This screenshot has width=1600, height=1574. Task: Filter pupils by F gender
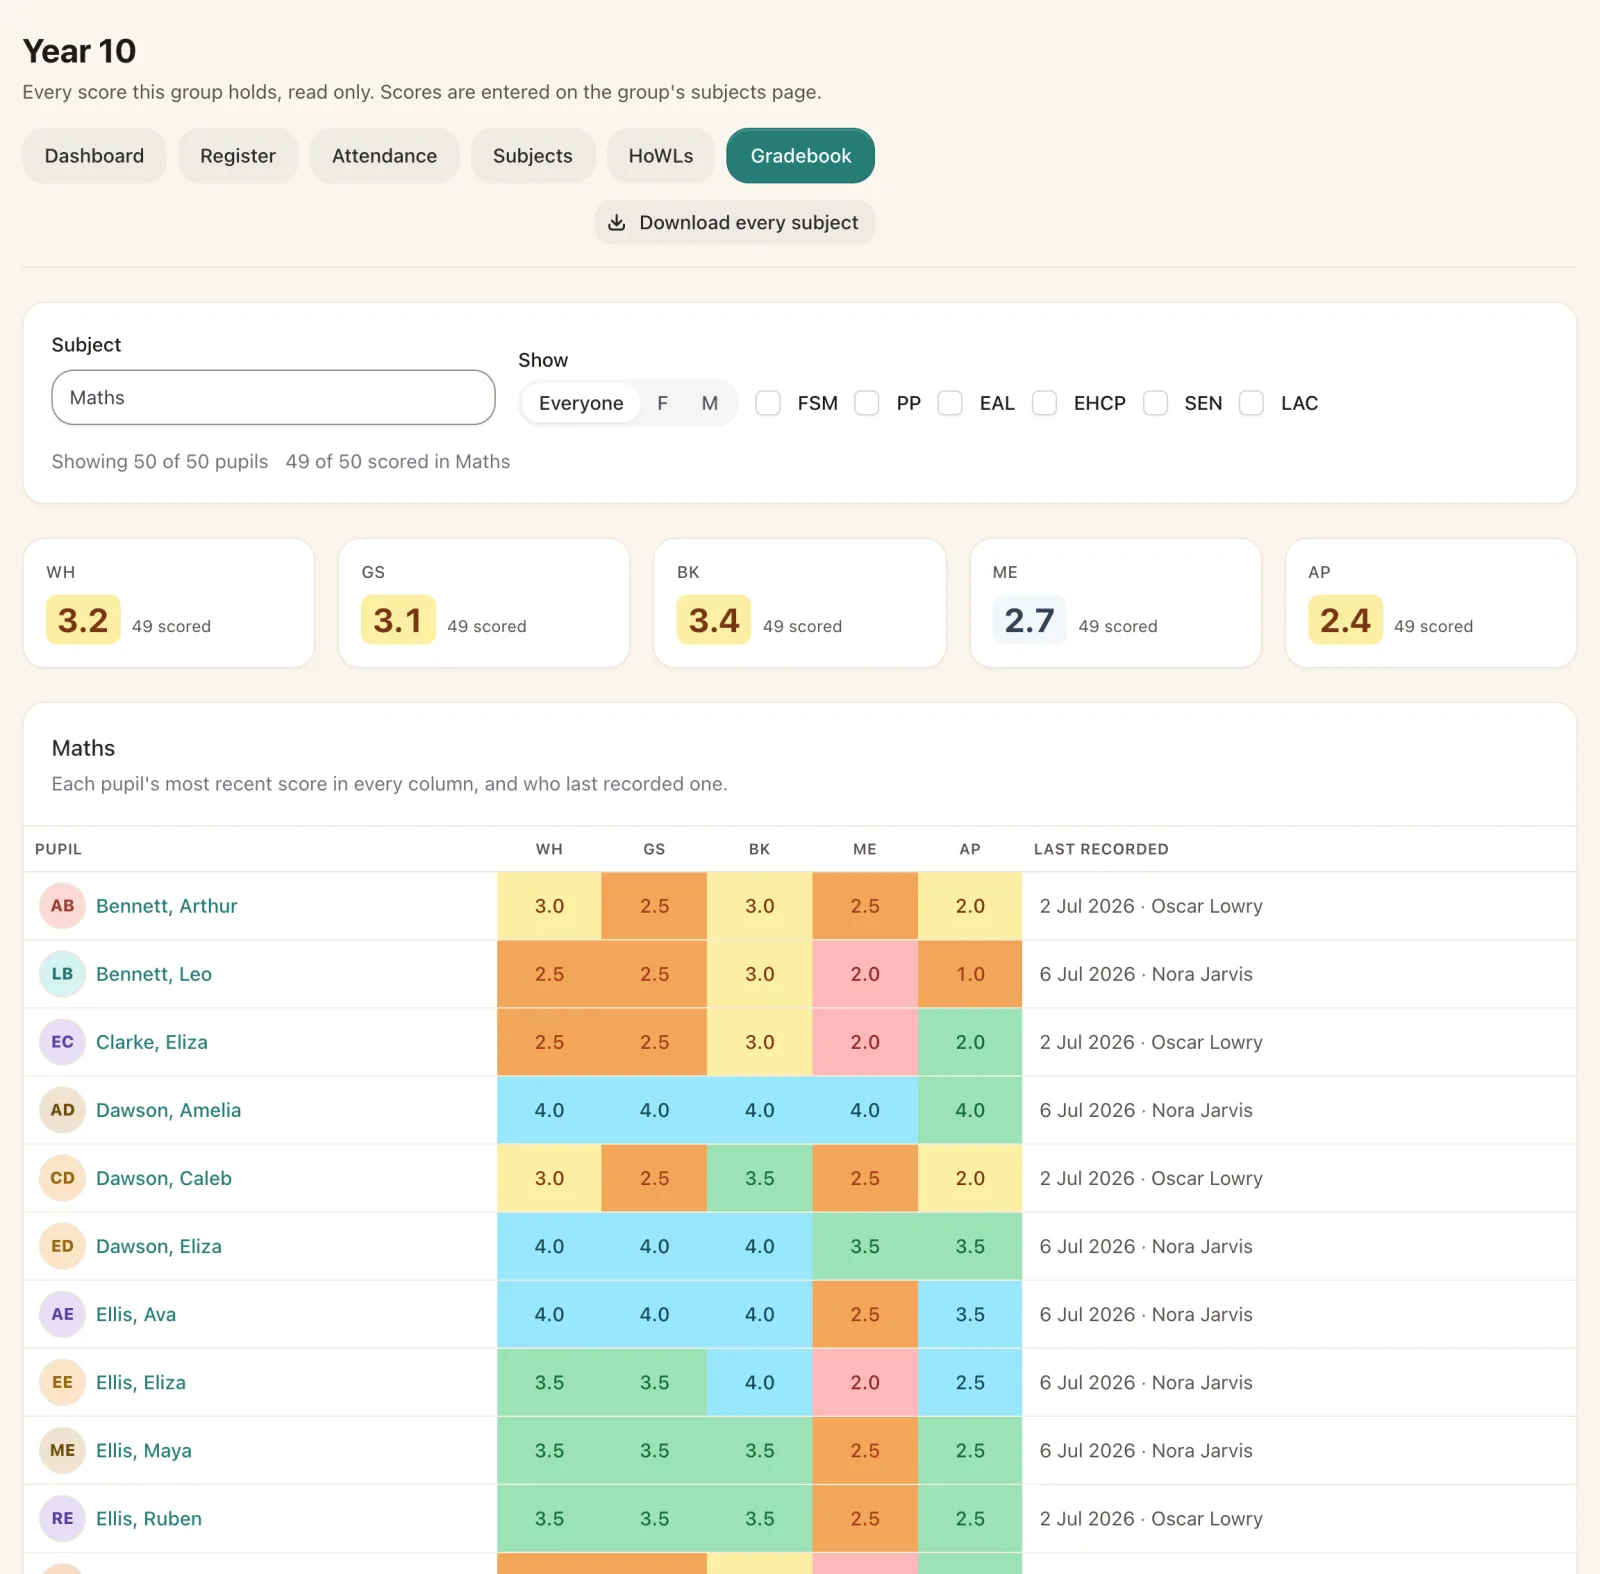pyautogui.click(x=662, y=403)
